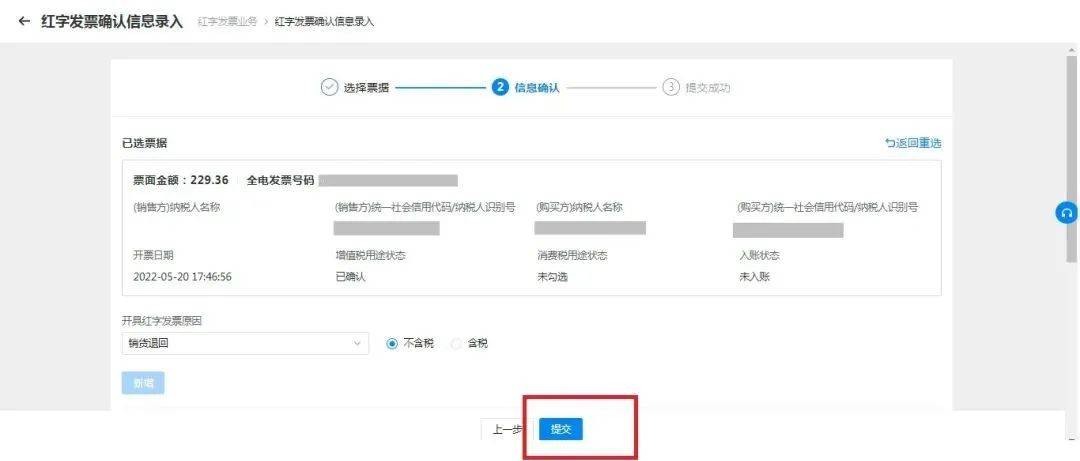The image size is (1080, 461).
Task: Click the 上一步 button
Action: [507, 429]
